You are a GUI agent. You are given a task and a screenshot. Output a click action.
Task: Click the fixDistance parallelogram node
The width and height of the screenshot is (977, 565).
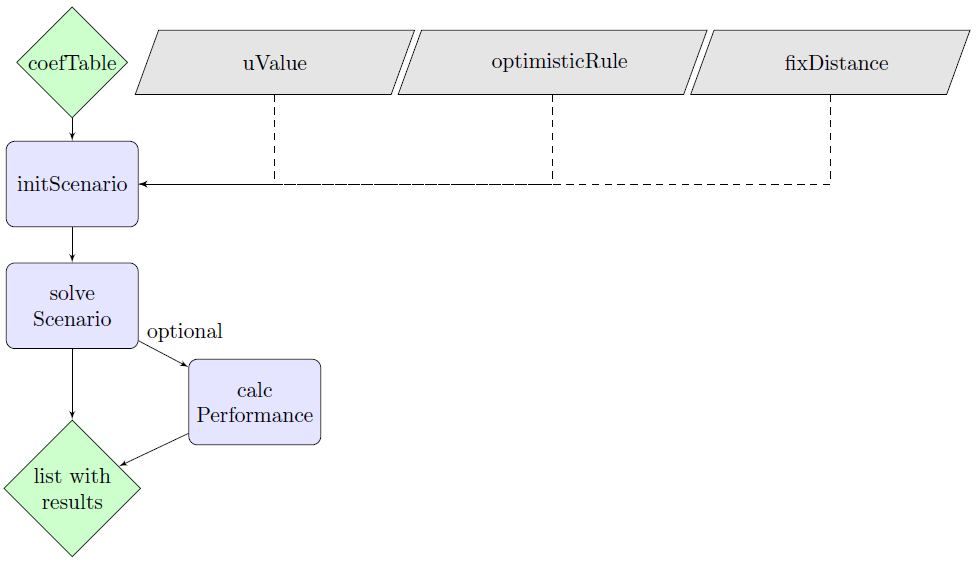pos(830,63)
